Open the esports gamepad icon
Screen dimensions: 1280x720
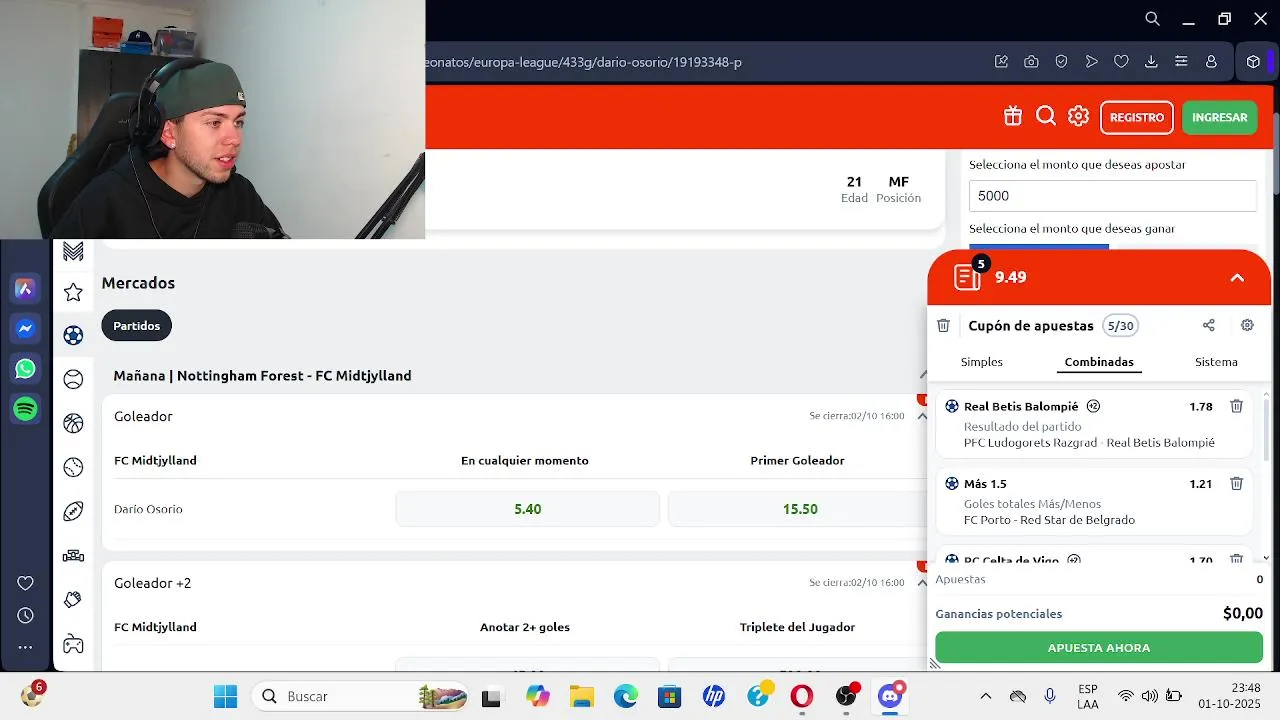tap(73, 643)
